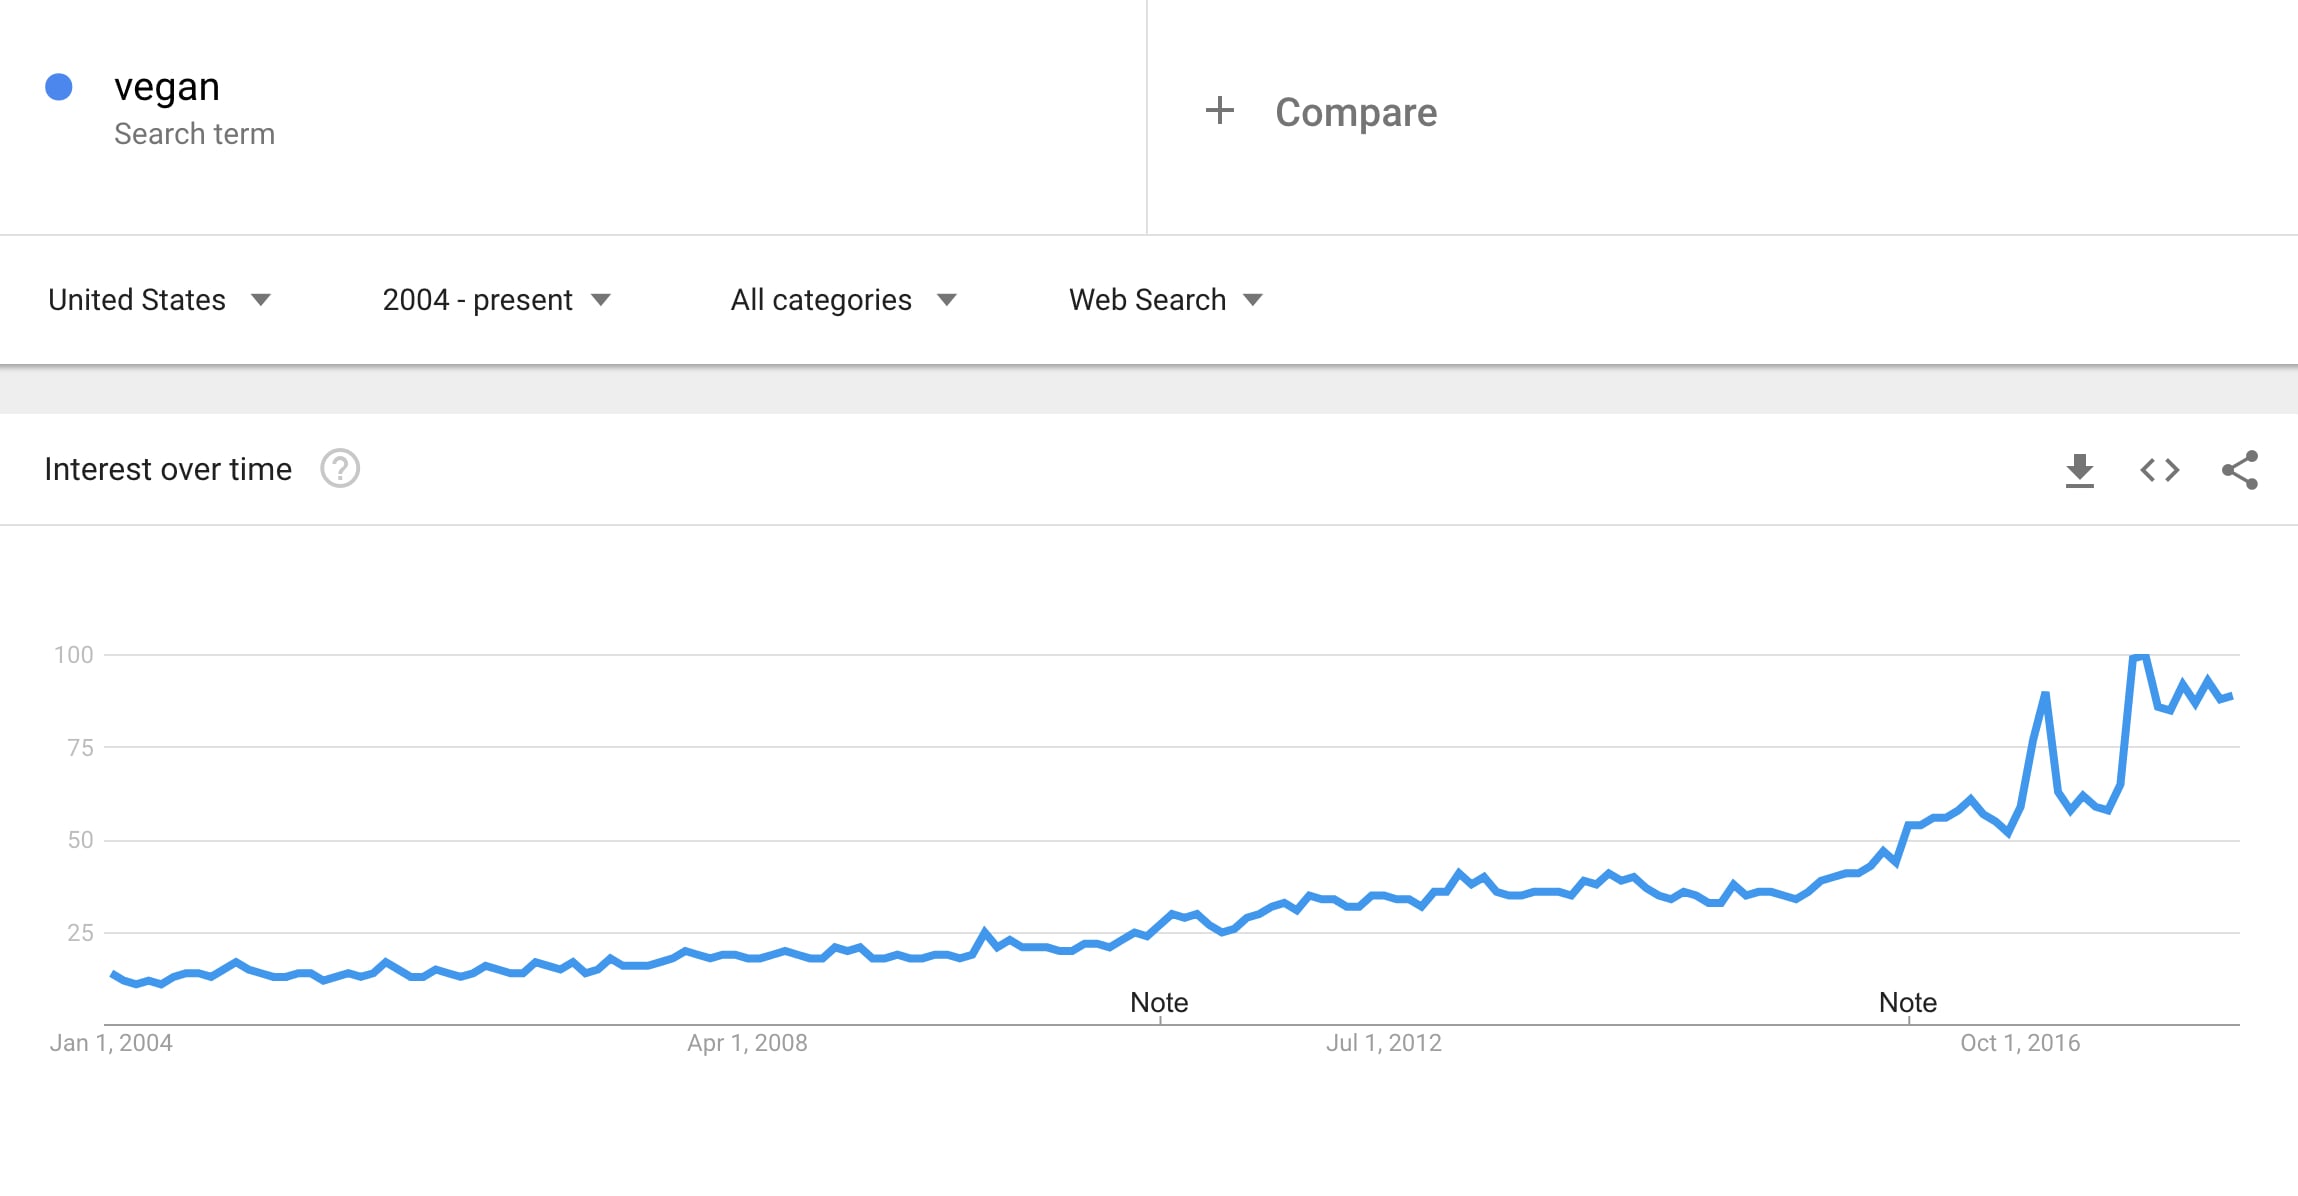Click the Jan 1, 2004 axis label

coord(111,1043)
